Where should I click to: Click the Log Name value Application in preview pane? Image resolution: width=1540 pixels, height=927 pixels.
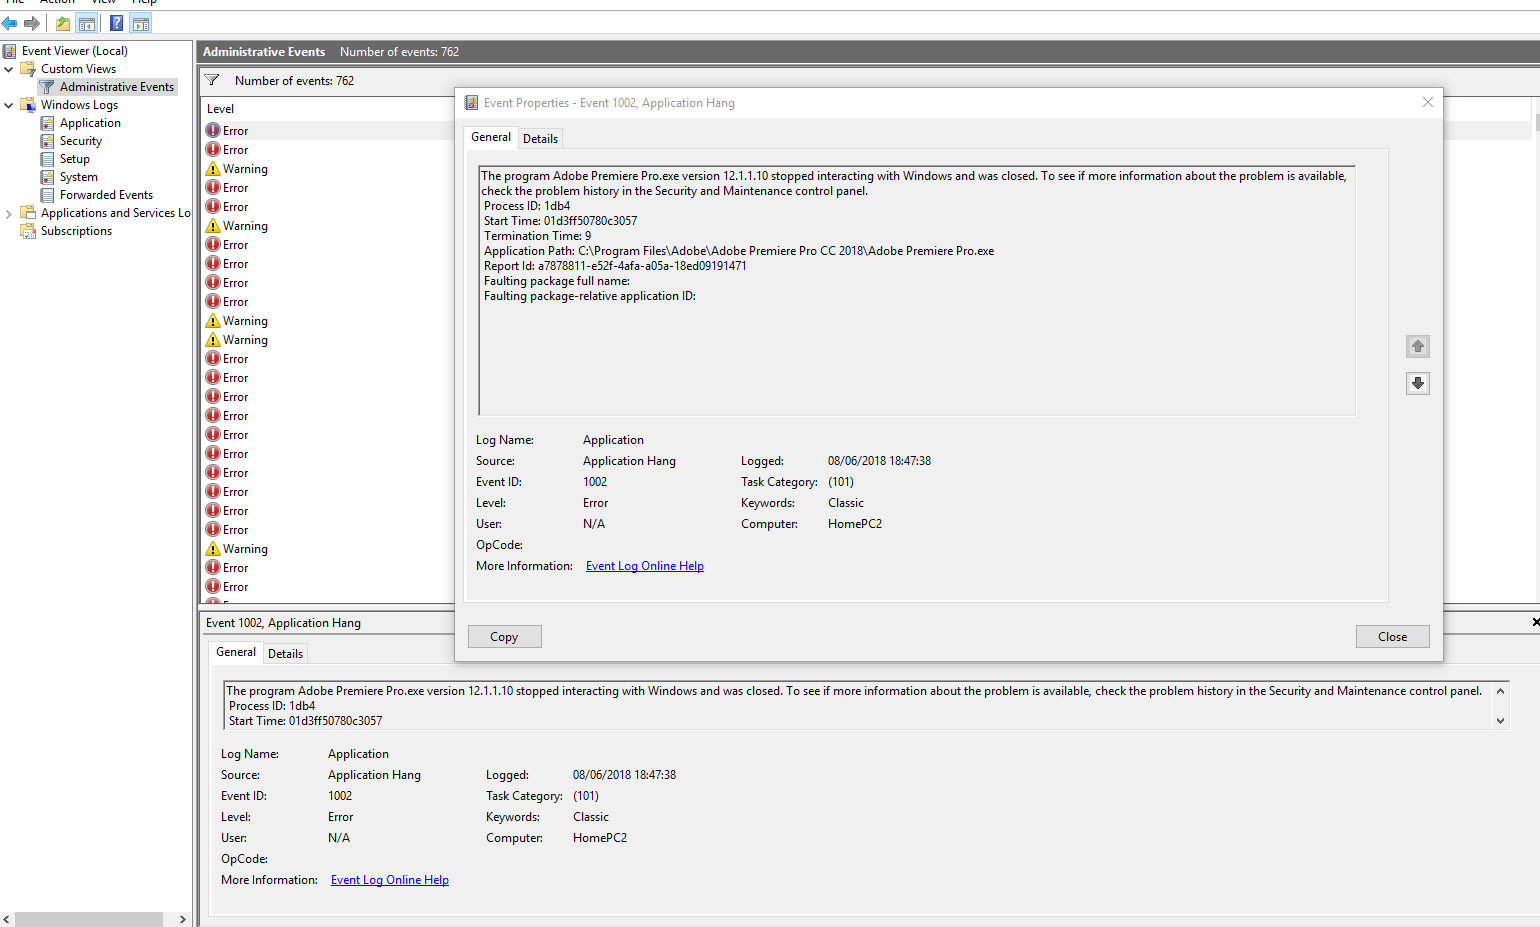pos(358,754)
